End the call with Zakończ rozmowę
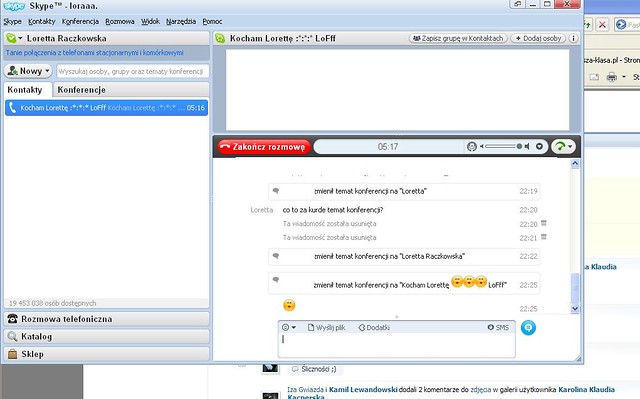Viewport: 640px width, 399px height. (264, 147)
